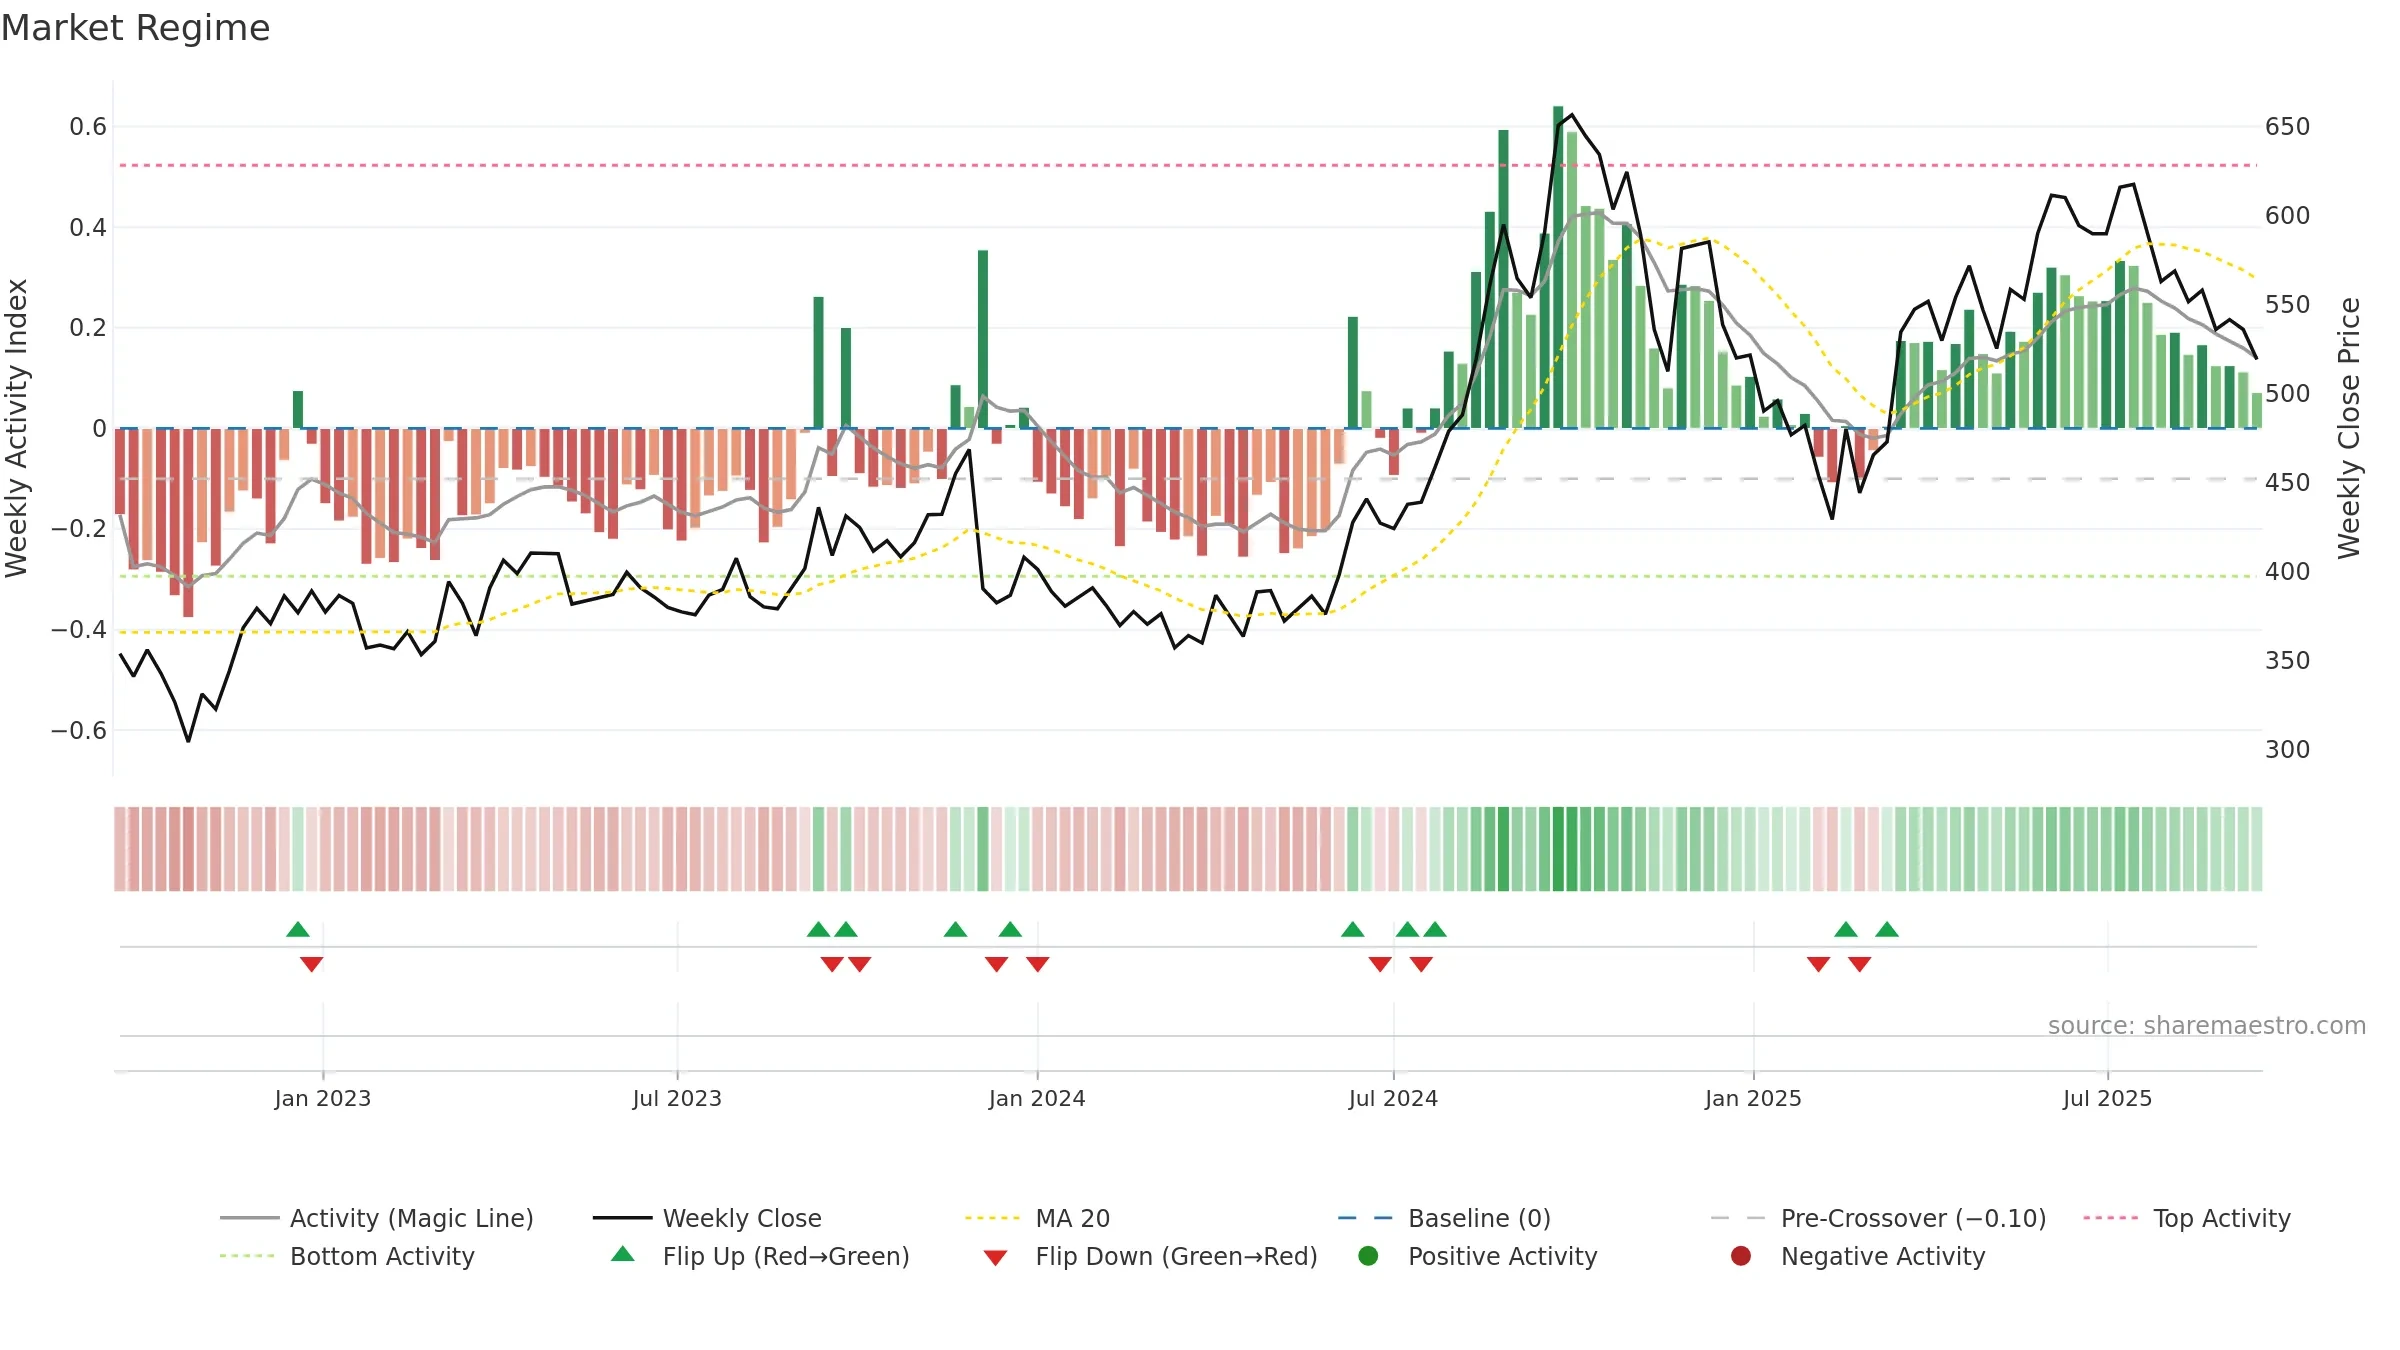Toggle MA 20 legend entry
The image size is (2400, 1350).
point(1037,1218)
